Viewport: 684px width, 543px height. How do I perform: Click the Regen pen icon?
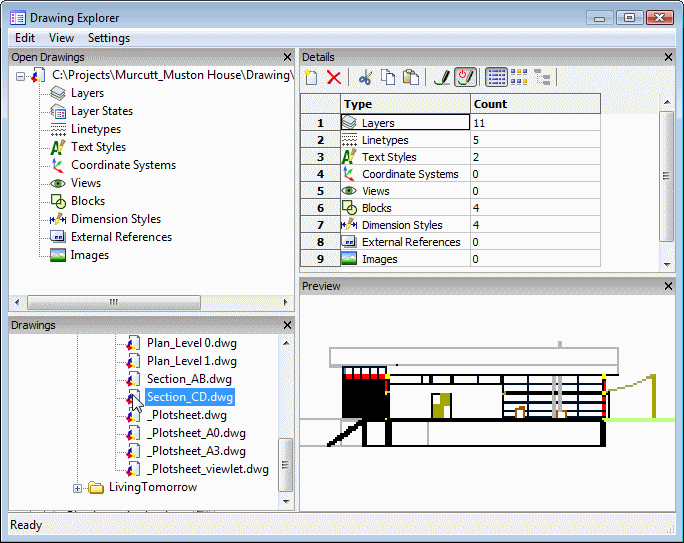click(442, 78)
